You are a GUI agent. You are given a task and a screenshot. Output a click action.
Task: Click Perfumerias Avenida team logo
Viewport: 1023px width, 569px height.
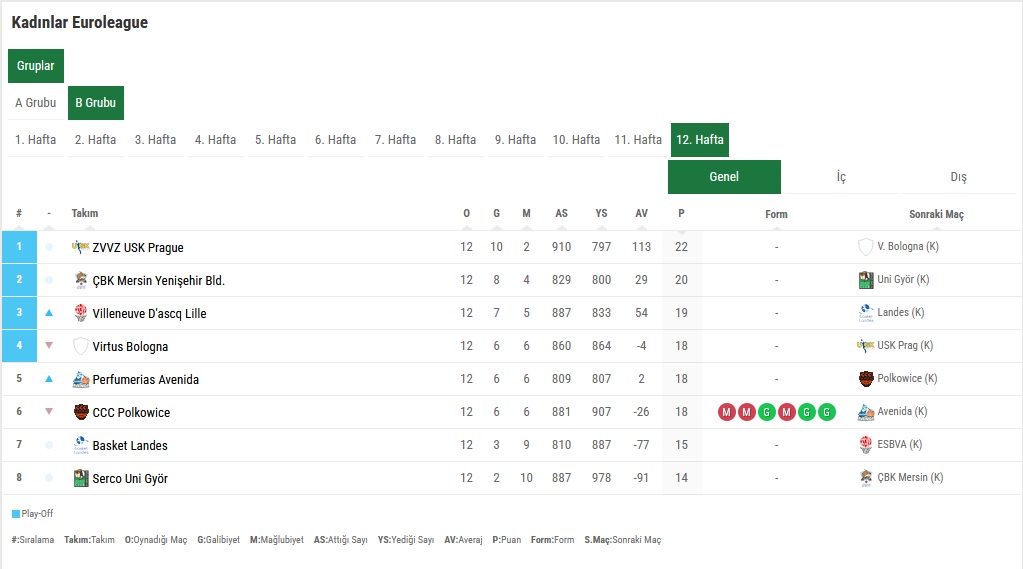click(x=81, y=379)
